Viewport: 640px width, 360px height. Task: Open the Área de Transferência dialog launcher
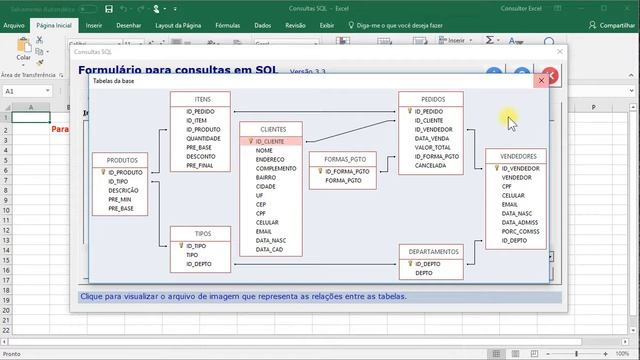tap(61, 76)
